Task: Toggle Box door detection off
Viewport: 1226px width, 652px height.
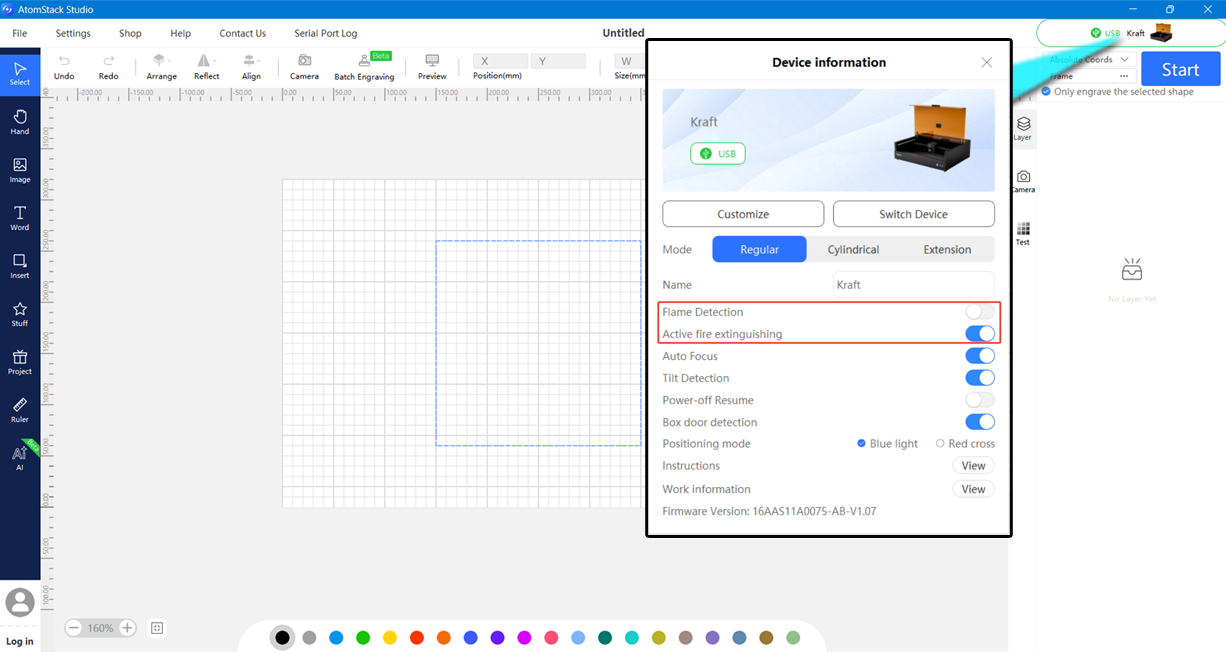Action: pyautogui.click(x=980, y=422)
